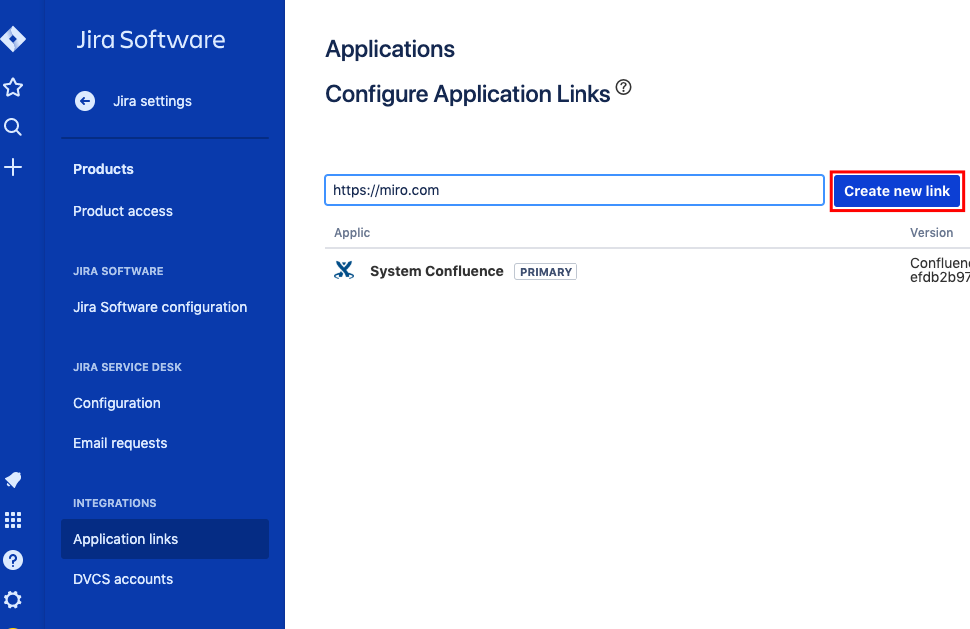Open settings gear icon in sidebar

13,600
